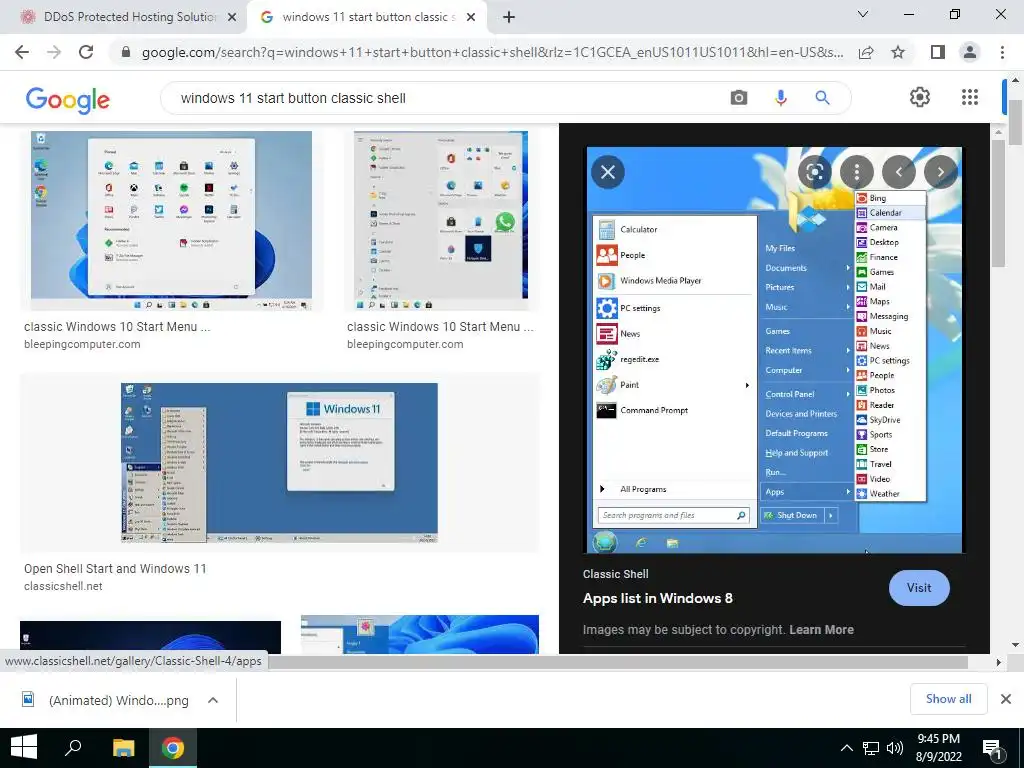Select Chrome in the taskbar
The height and width of the screenshot is (768, 1024).
tap(173, 748)
